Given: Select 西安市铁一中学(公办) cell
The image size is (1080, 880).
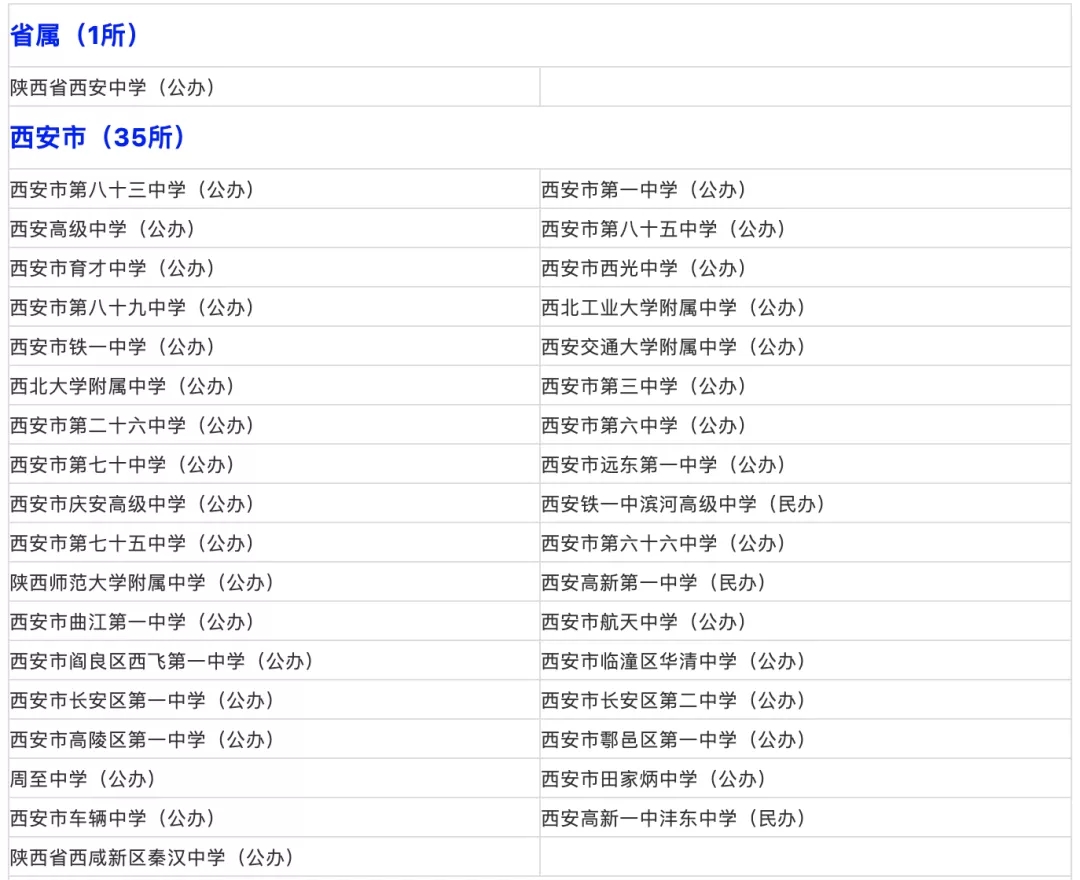Looking at the screenshot, I should 274,346.
